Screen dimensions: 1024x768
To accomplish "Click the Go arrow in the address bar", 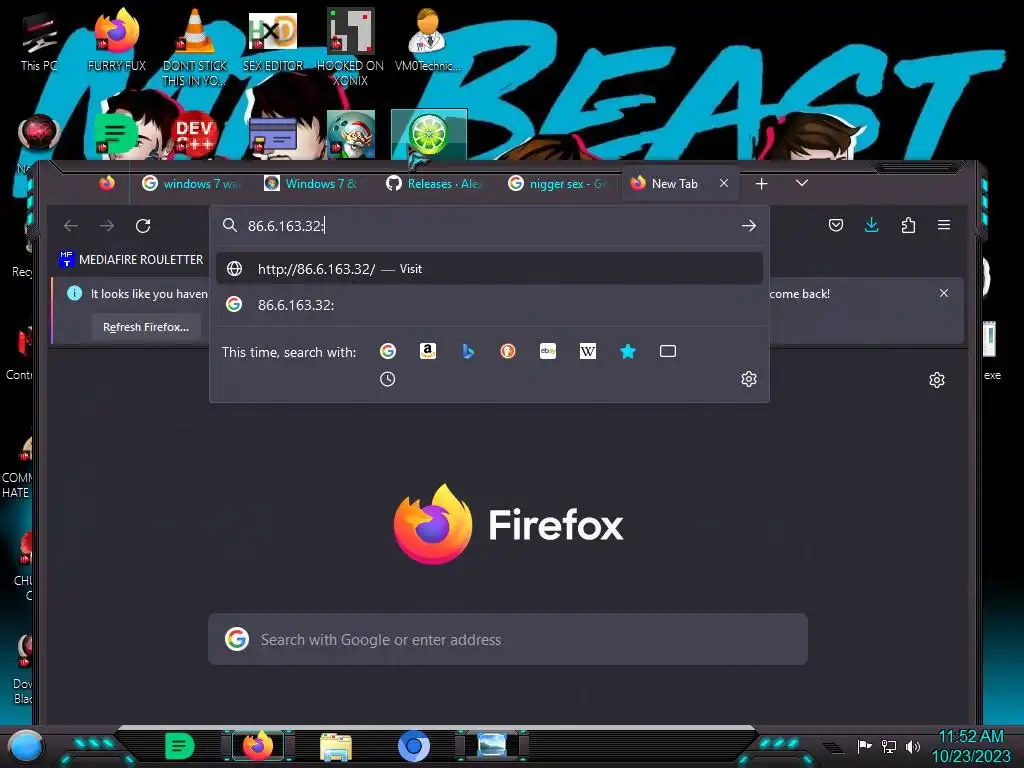I will click(x=748, y=226).
